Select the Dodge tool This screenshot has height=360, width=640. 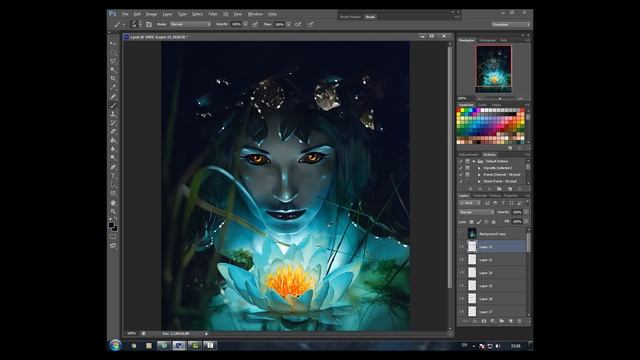click(x=113, y=158)
